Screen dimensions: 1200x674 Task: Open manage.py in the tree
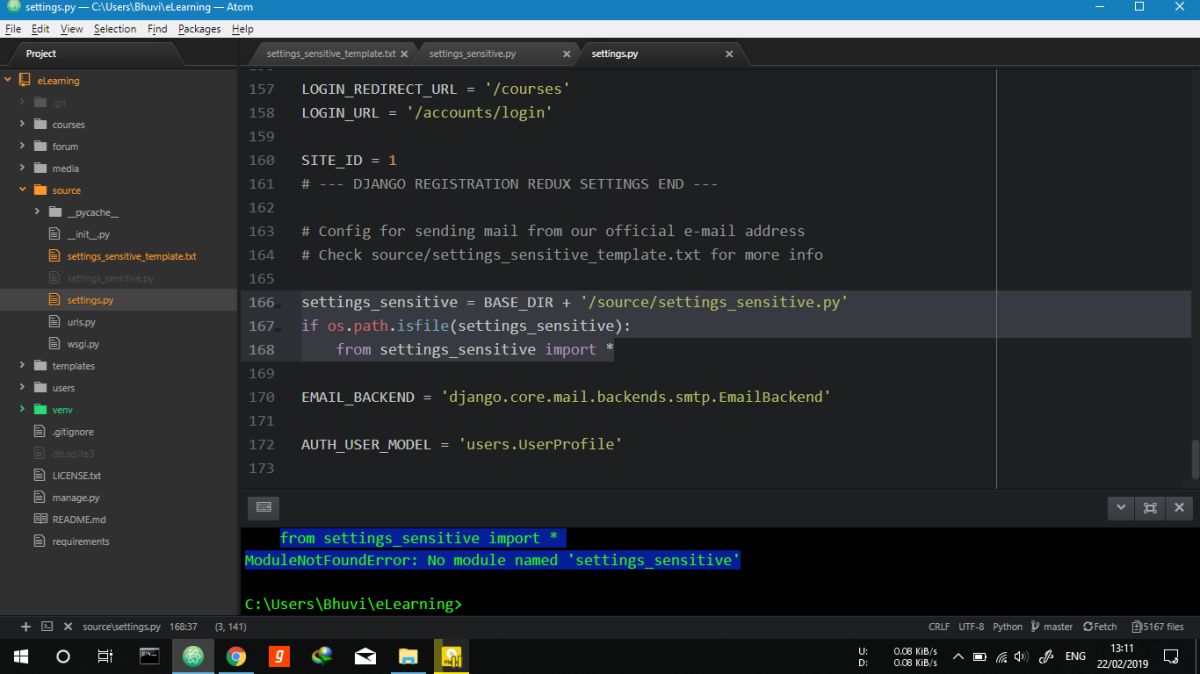(76, 498)
